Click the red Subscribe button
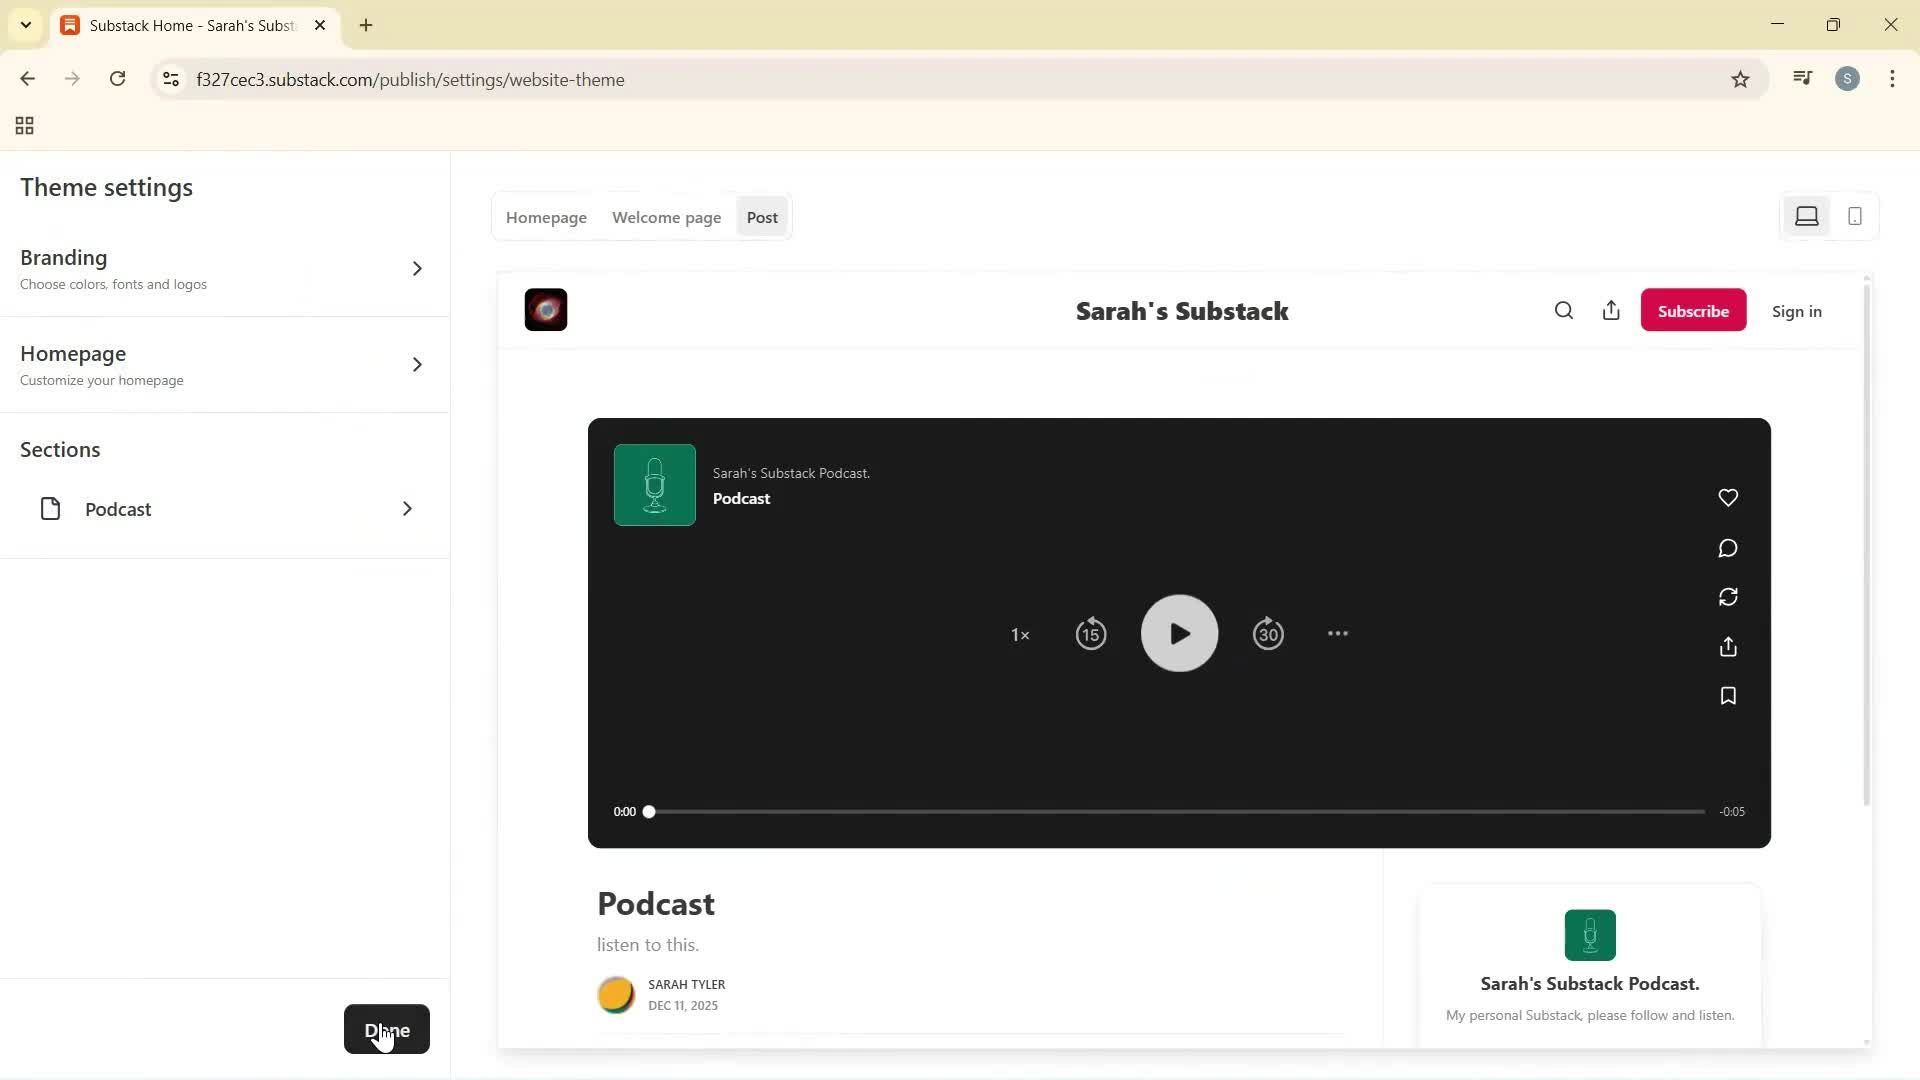1920x1080 pixels. pos(1692,311)
